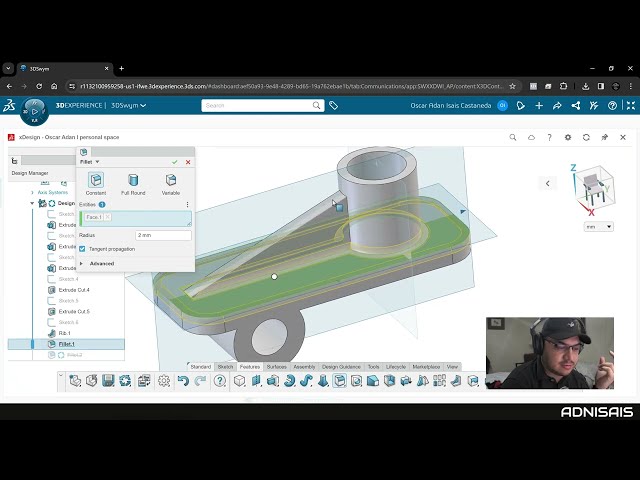Click the active Fillet toolbar icon
This screenshot has height=480, width=640.
tap(340, 381)
